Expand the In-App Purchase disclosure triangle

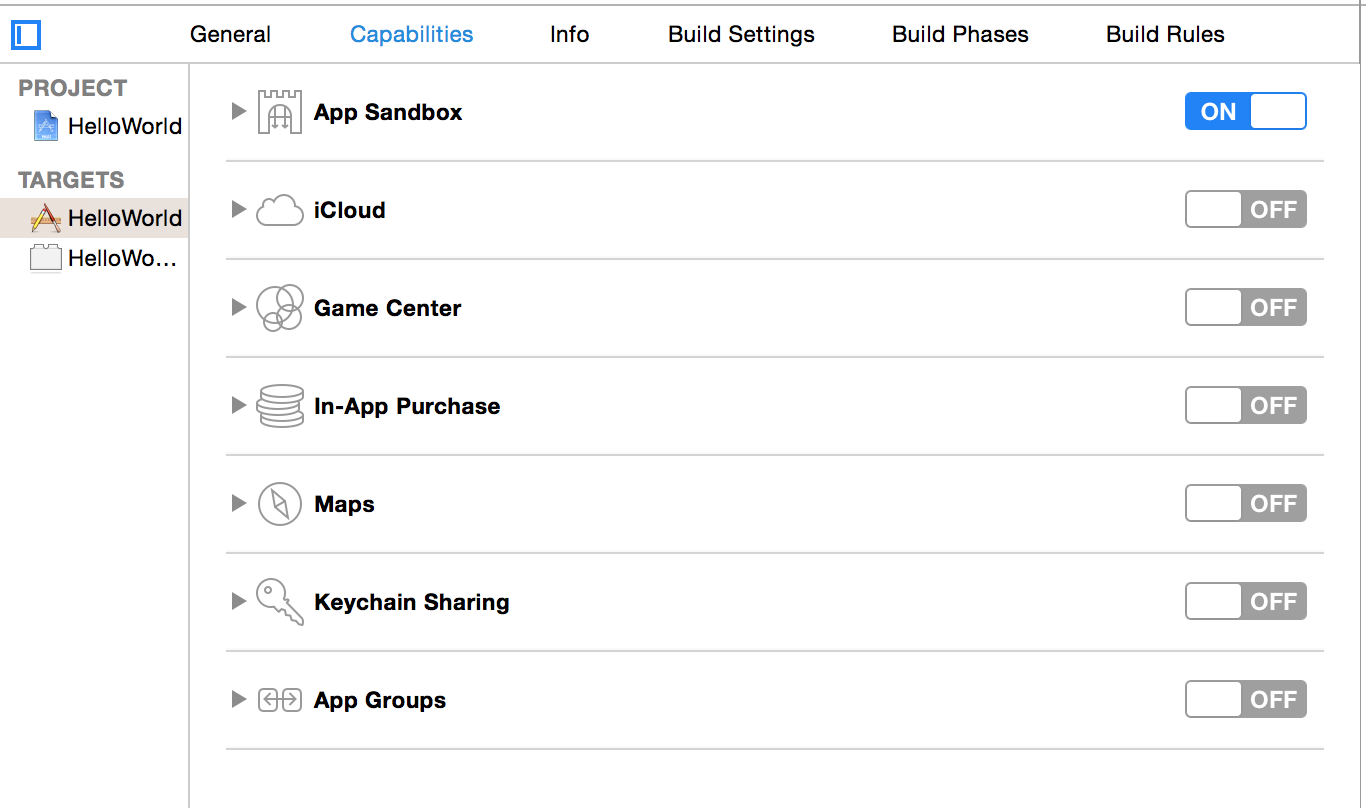coord(238,405)
